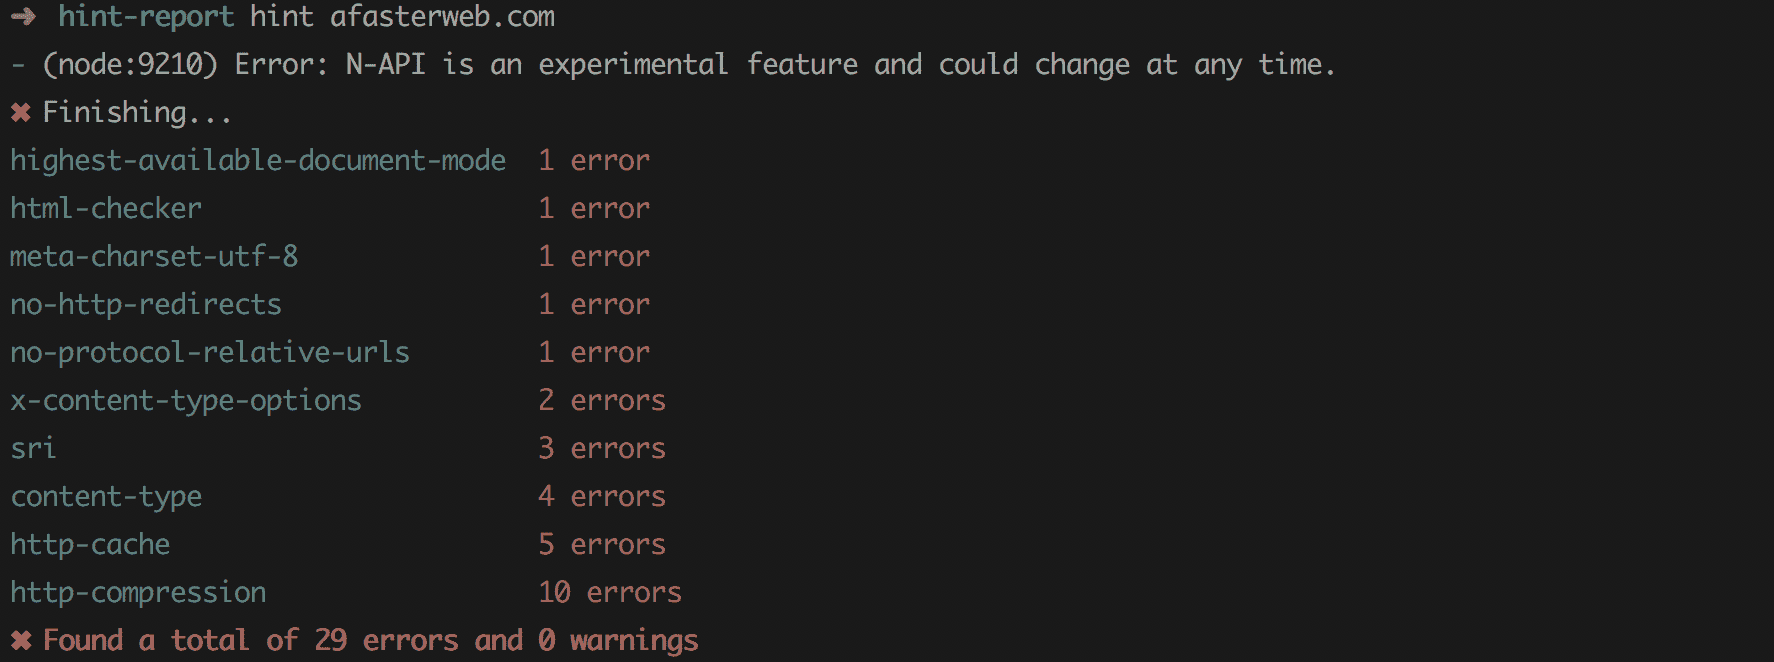Screen dimensions: 1774x662
Task: Select the no-http-redirects hint name
Action: click(146, 304)
